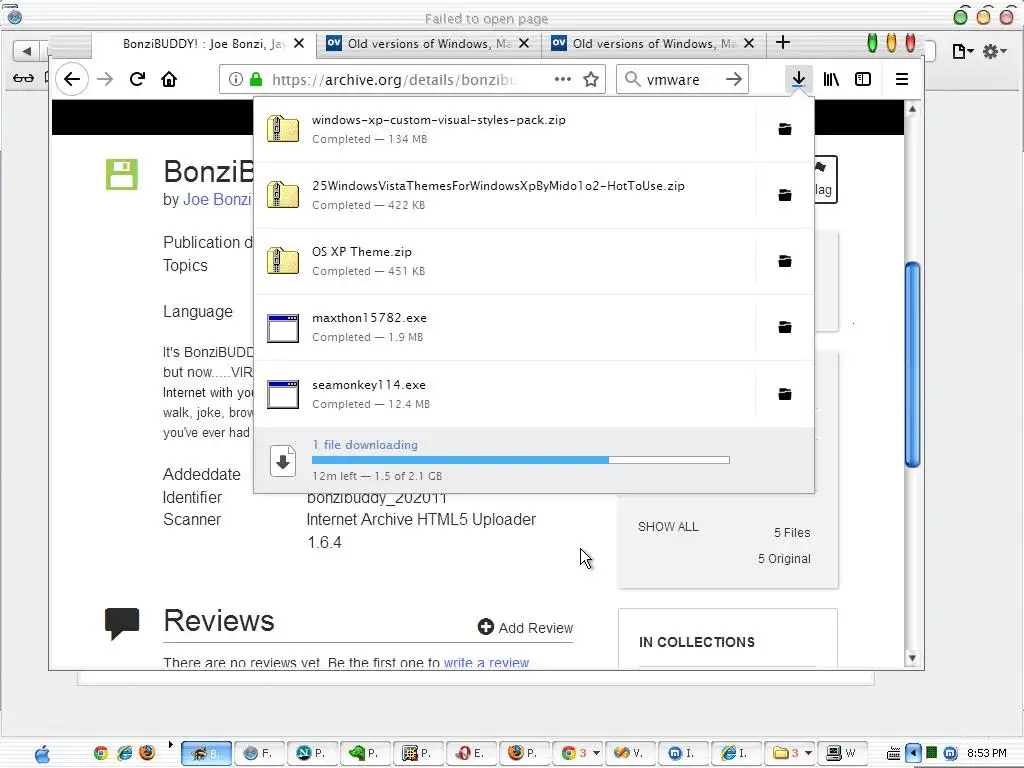Click the gear icon in background window toolbar
1024x768 pixels.
[993, 52]
